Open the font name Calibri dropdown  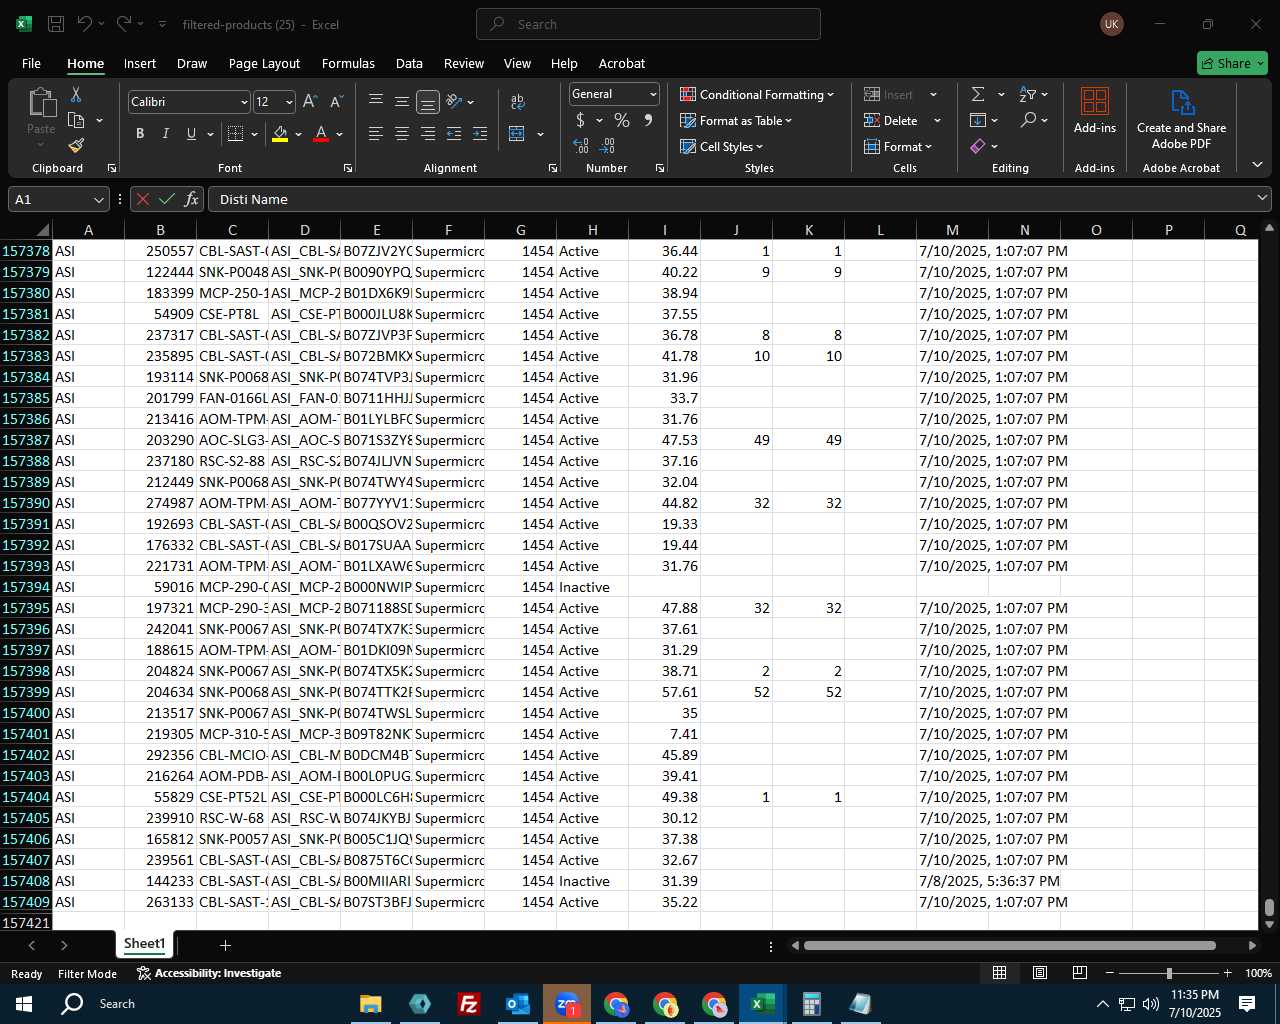coord(243,102)
